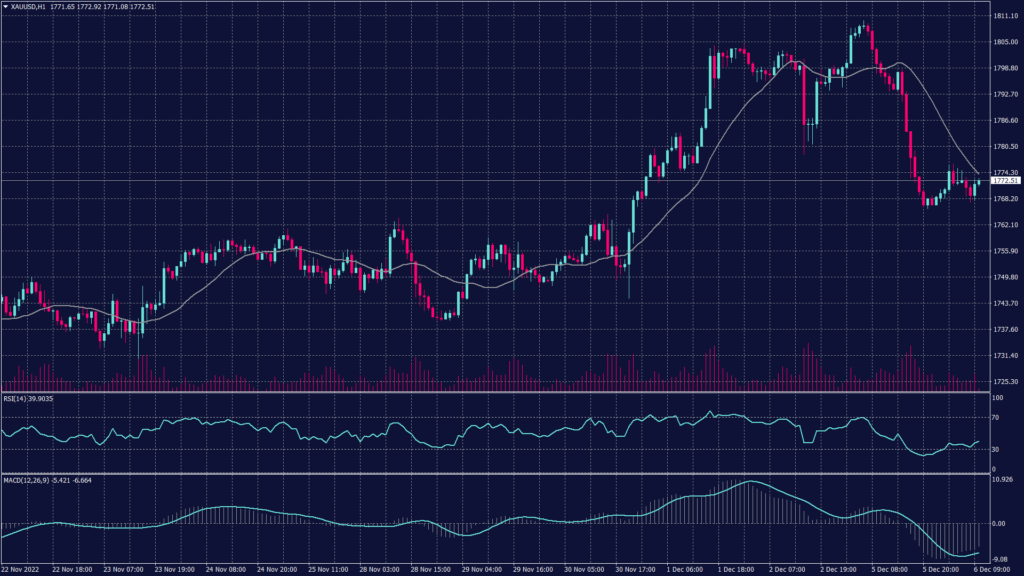Click the RSI 100 level label

[x=996, y=398]
